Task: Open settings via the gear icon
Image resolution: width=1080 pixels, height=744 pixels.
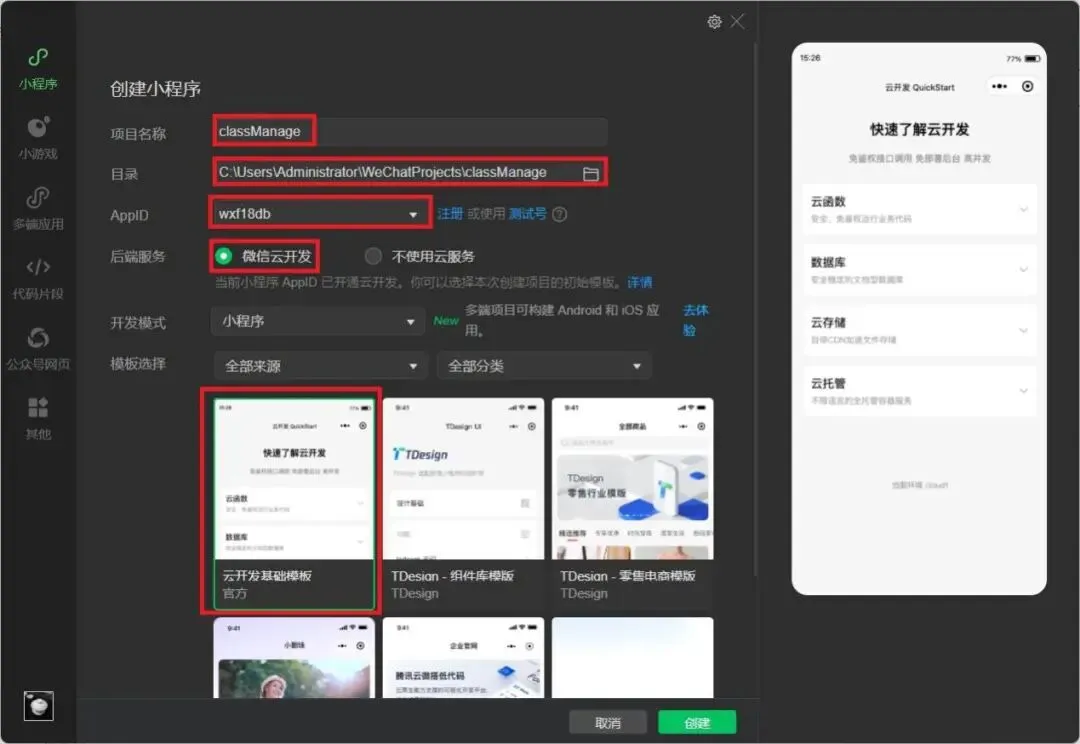Action: [714, 22]
